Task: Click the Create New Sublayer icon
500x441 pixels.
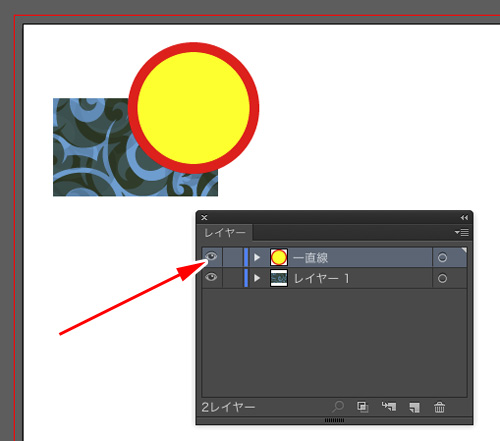Action: (x=389, y=407)
